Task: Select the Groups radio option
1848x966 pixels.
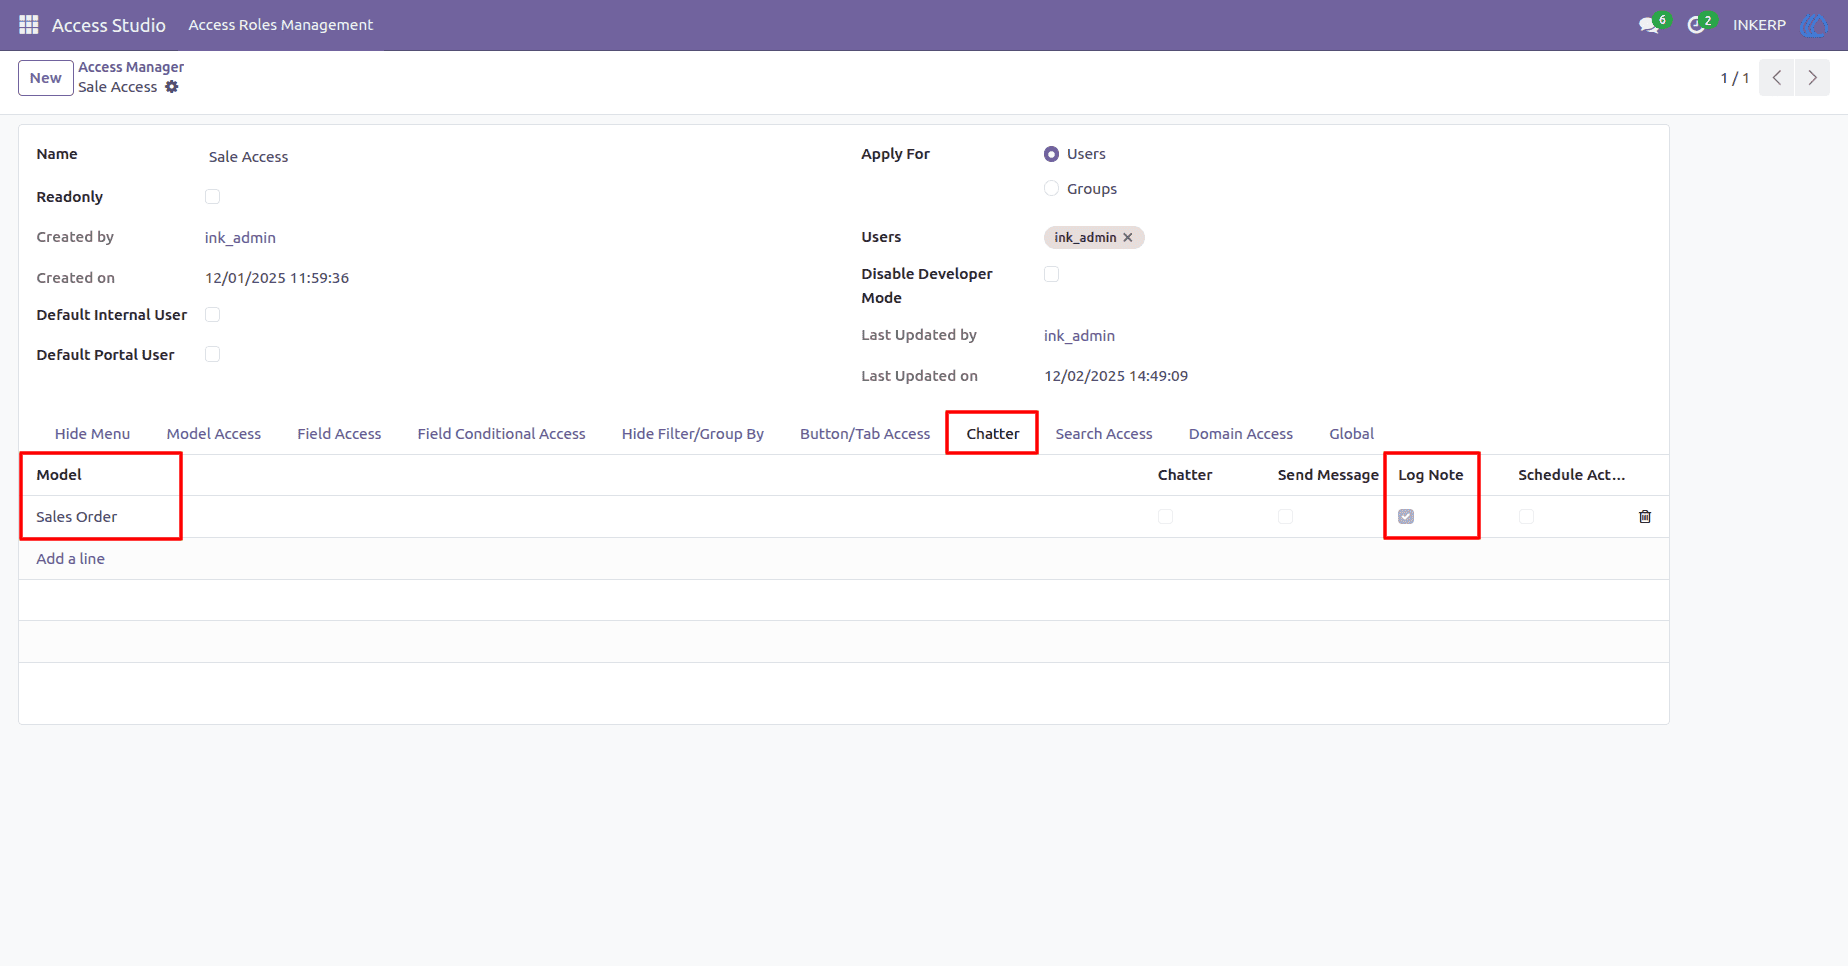Action: (x=1051, y=189)
